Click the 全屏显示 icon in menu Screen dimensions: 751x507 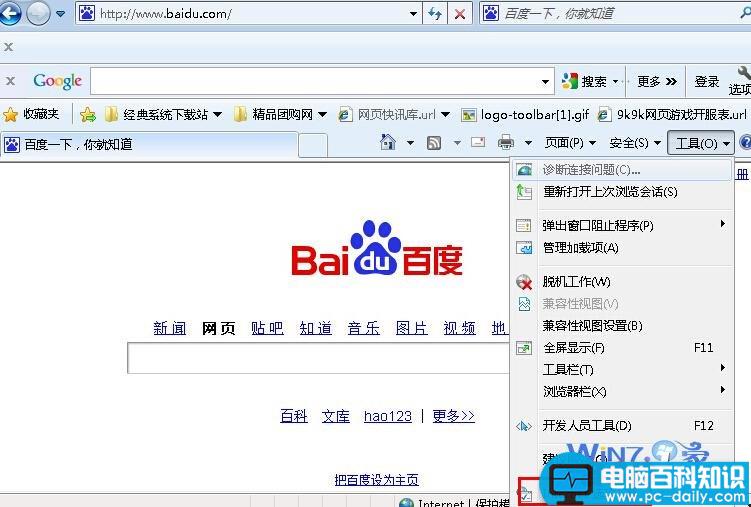524,348
